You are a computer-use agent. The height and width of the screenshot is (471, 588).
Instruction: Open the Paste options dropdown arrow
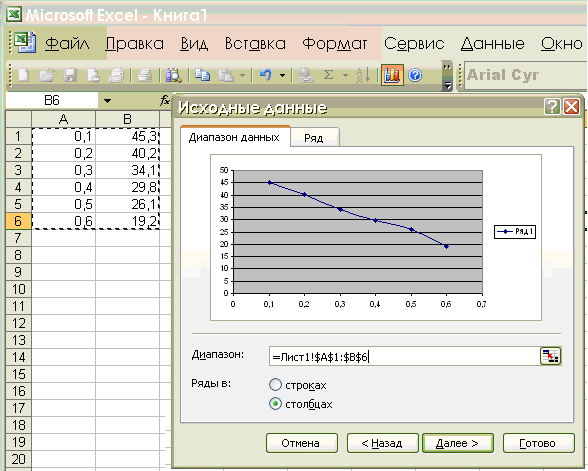(x=243, y=75)
